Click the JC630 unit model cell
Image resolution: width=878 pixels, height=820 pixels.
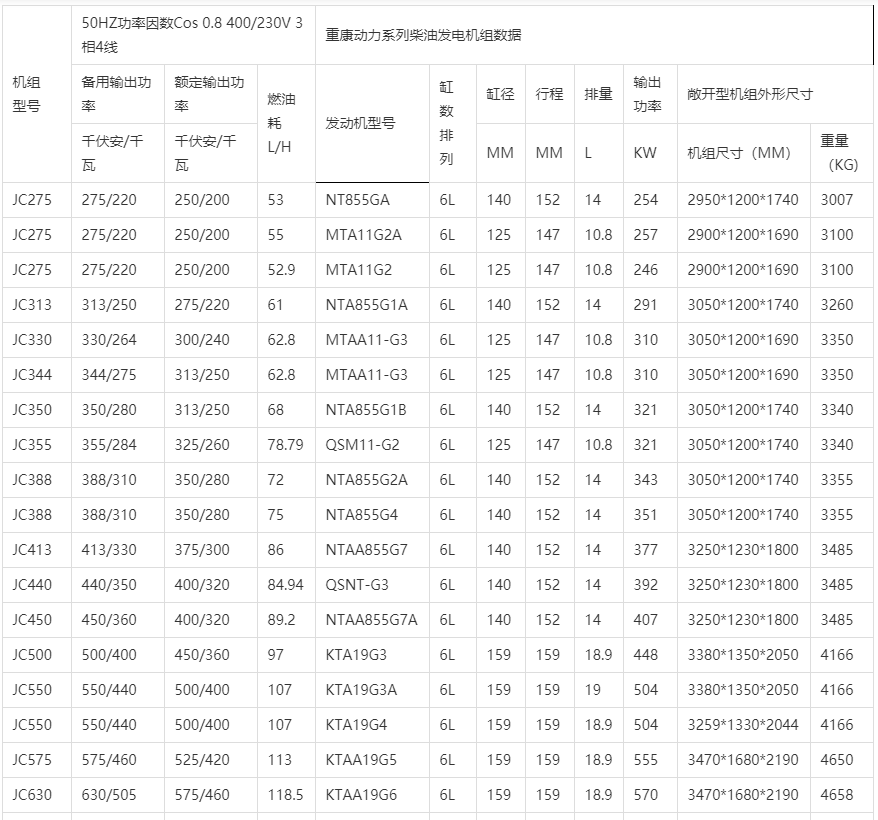tap(33, 795)
